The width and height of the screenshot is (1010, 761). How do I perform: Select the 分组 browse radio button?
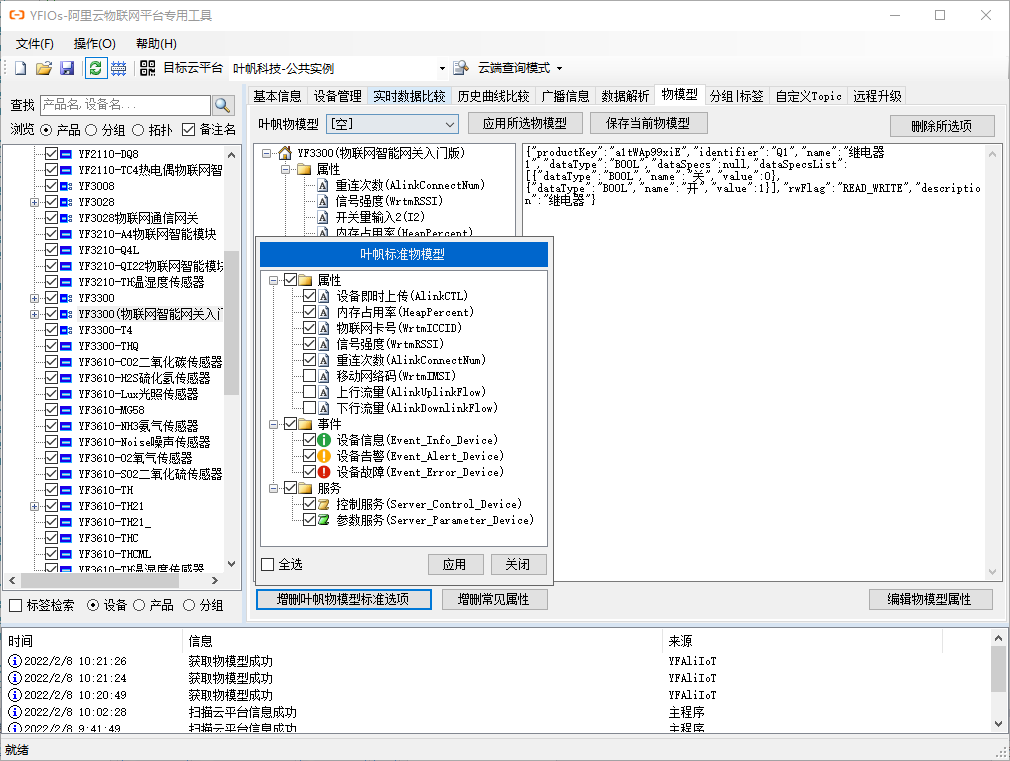tap(91, 130)
